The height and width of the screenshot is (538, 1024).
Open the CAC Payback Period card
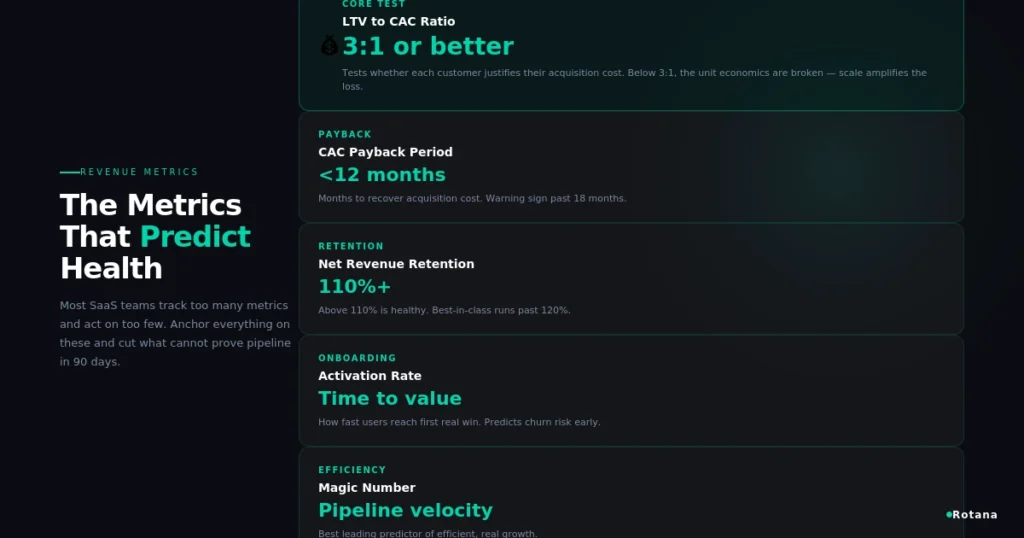(x=631, y=167)
